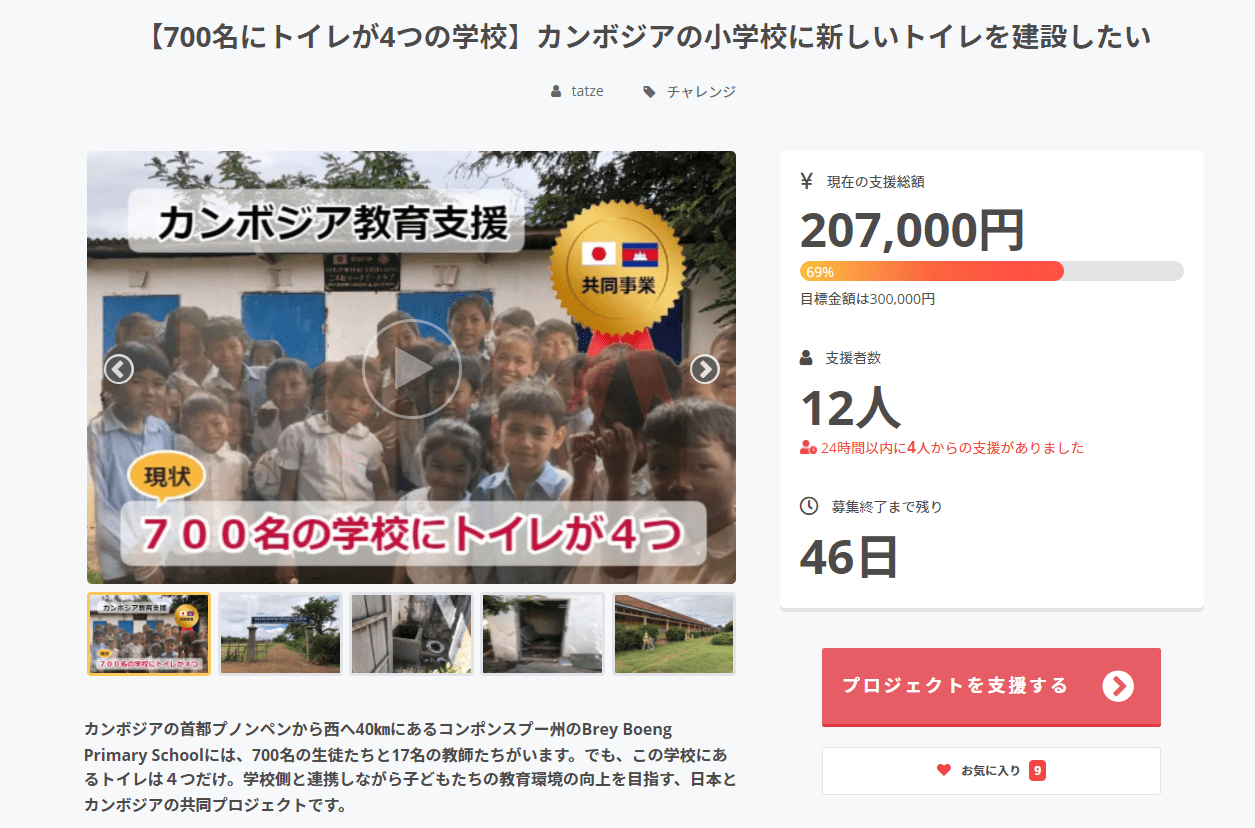The image size is (1255, 828).
Task: Select the school building thumbnail
Action: pyautogui.click(x=673, y=634)
